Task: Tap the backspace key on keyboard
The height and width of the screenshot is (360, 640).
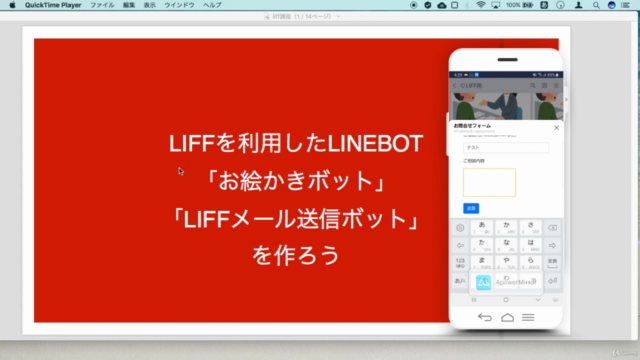Action: click(x=552, y=228)
